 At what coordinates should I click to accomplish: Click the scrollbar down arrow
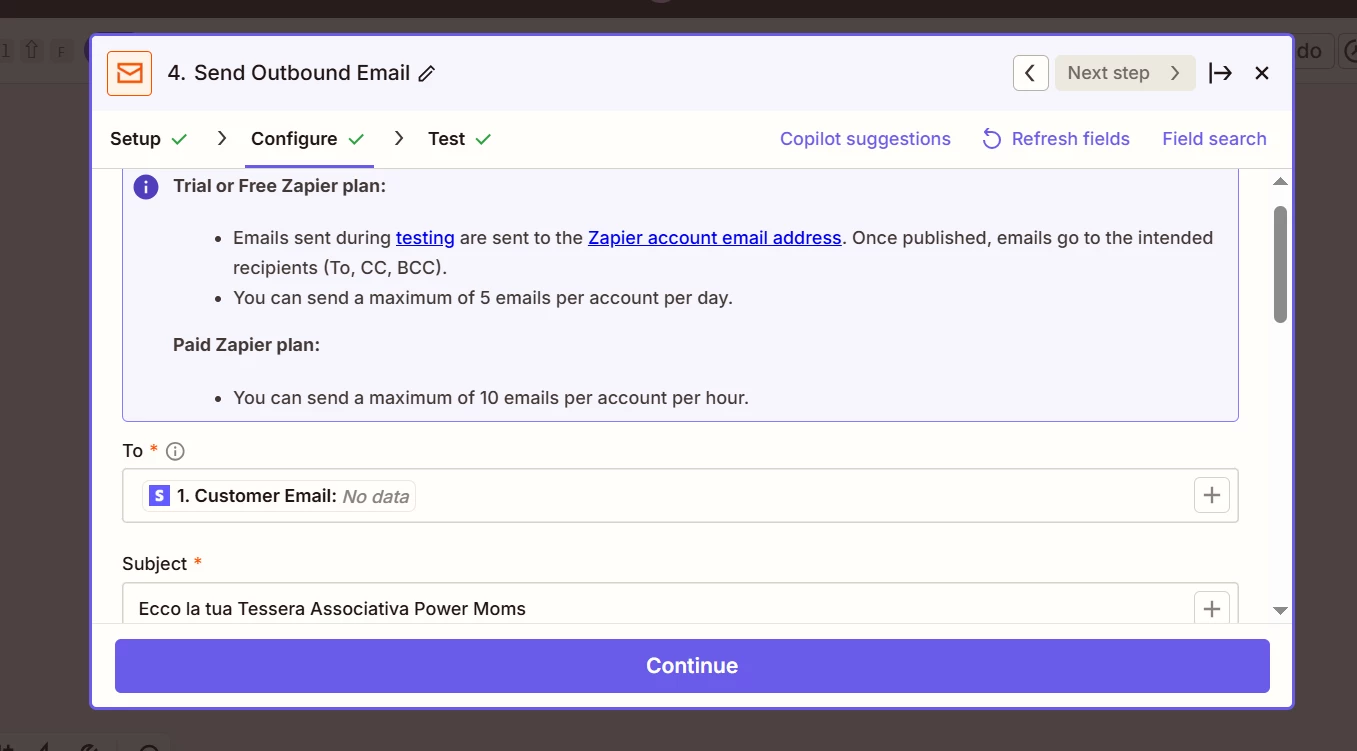pos(1280,610)
